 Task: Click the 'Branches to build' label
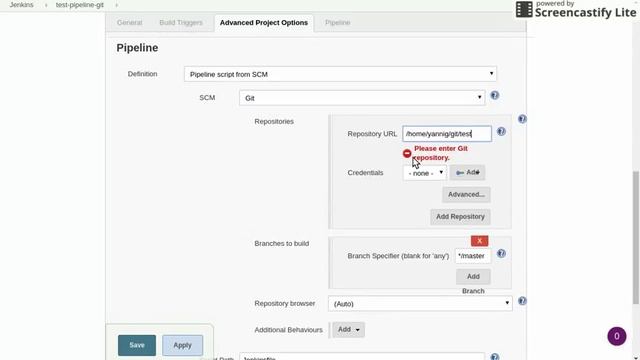pyautogui.click(x=282, y=244)
